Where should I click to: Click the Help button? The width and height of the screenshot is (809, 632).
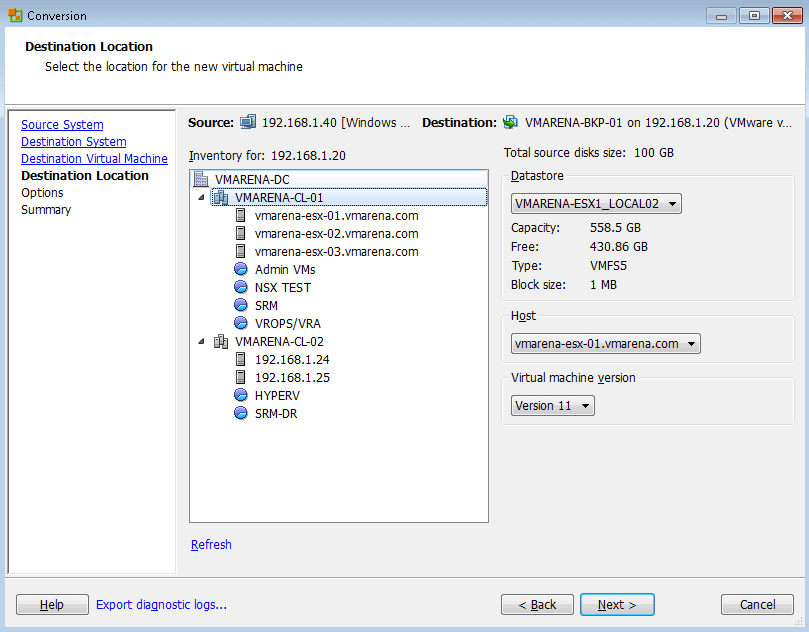tap(52, 605)
